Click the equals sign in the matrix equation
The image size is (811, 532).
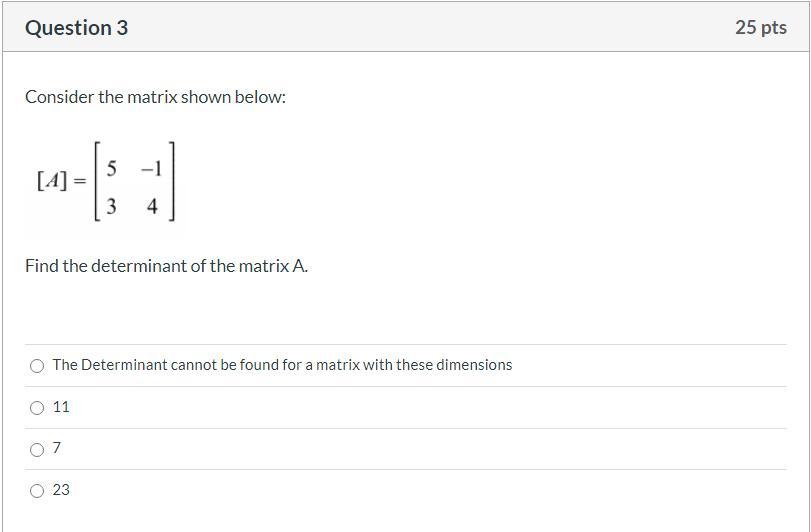(x=79, y=180)
